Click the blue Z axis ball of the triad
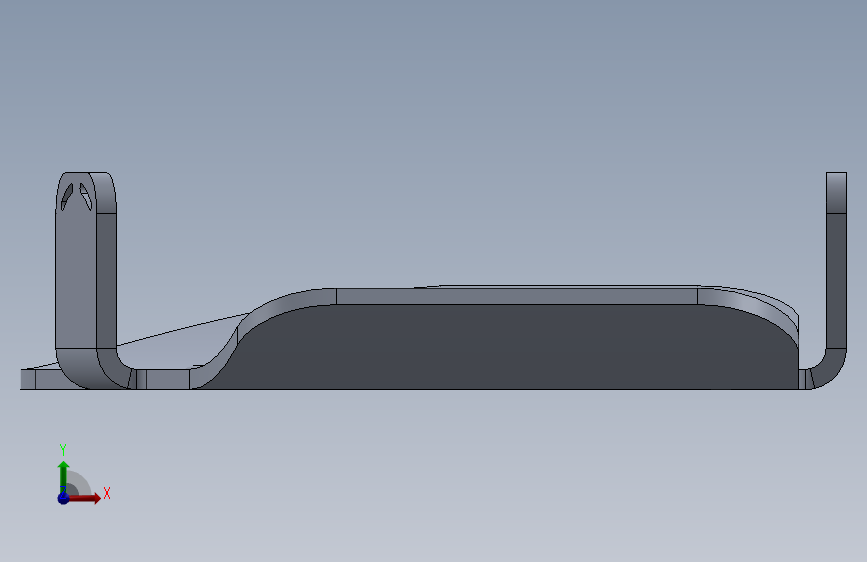Viewport: 867px width, 562px height. (63, 498)
